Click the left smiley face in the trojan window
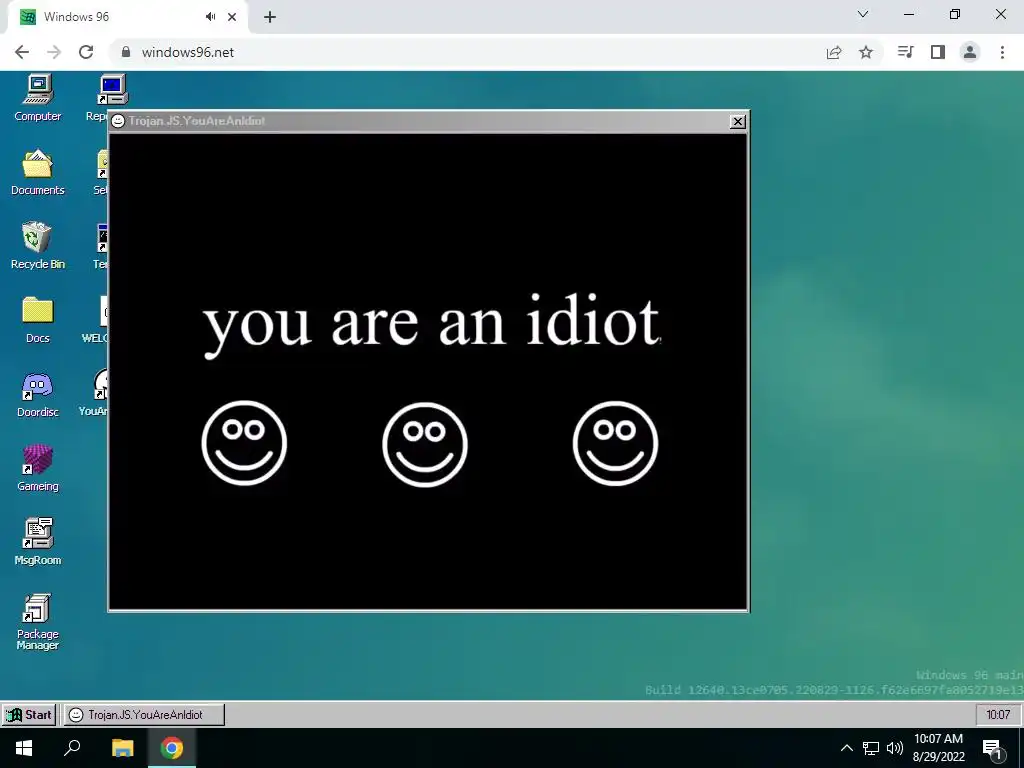The width and height of the screenshot is (1024, 768). [x=244, y=443]
